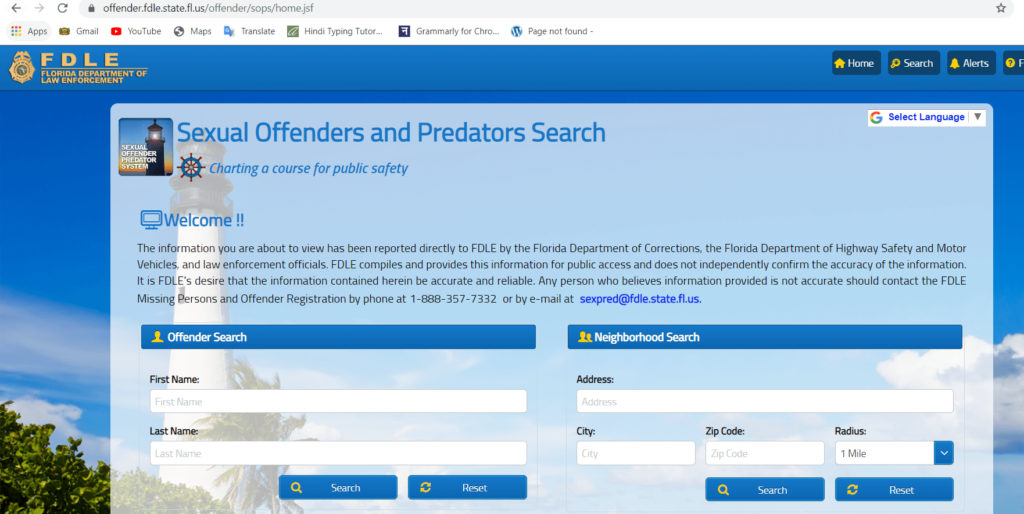Viewport: 1024px width, 514px height.
Task: Focus the First Name input field
Action: coord(338,401)
